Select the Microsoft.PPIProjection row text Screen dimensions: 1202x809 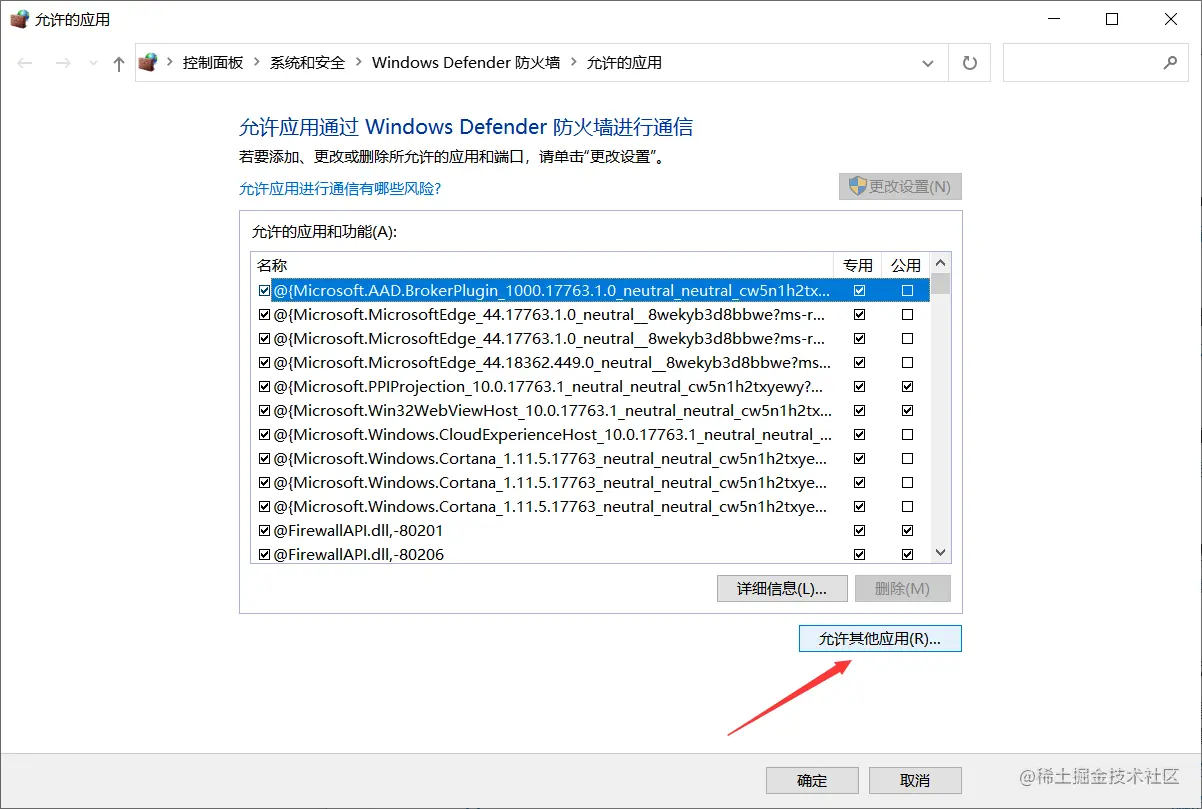548,386
